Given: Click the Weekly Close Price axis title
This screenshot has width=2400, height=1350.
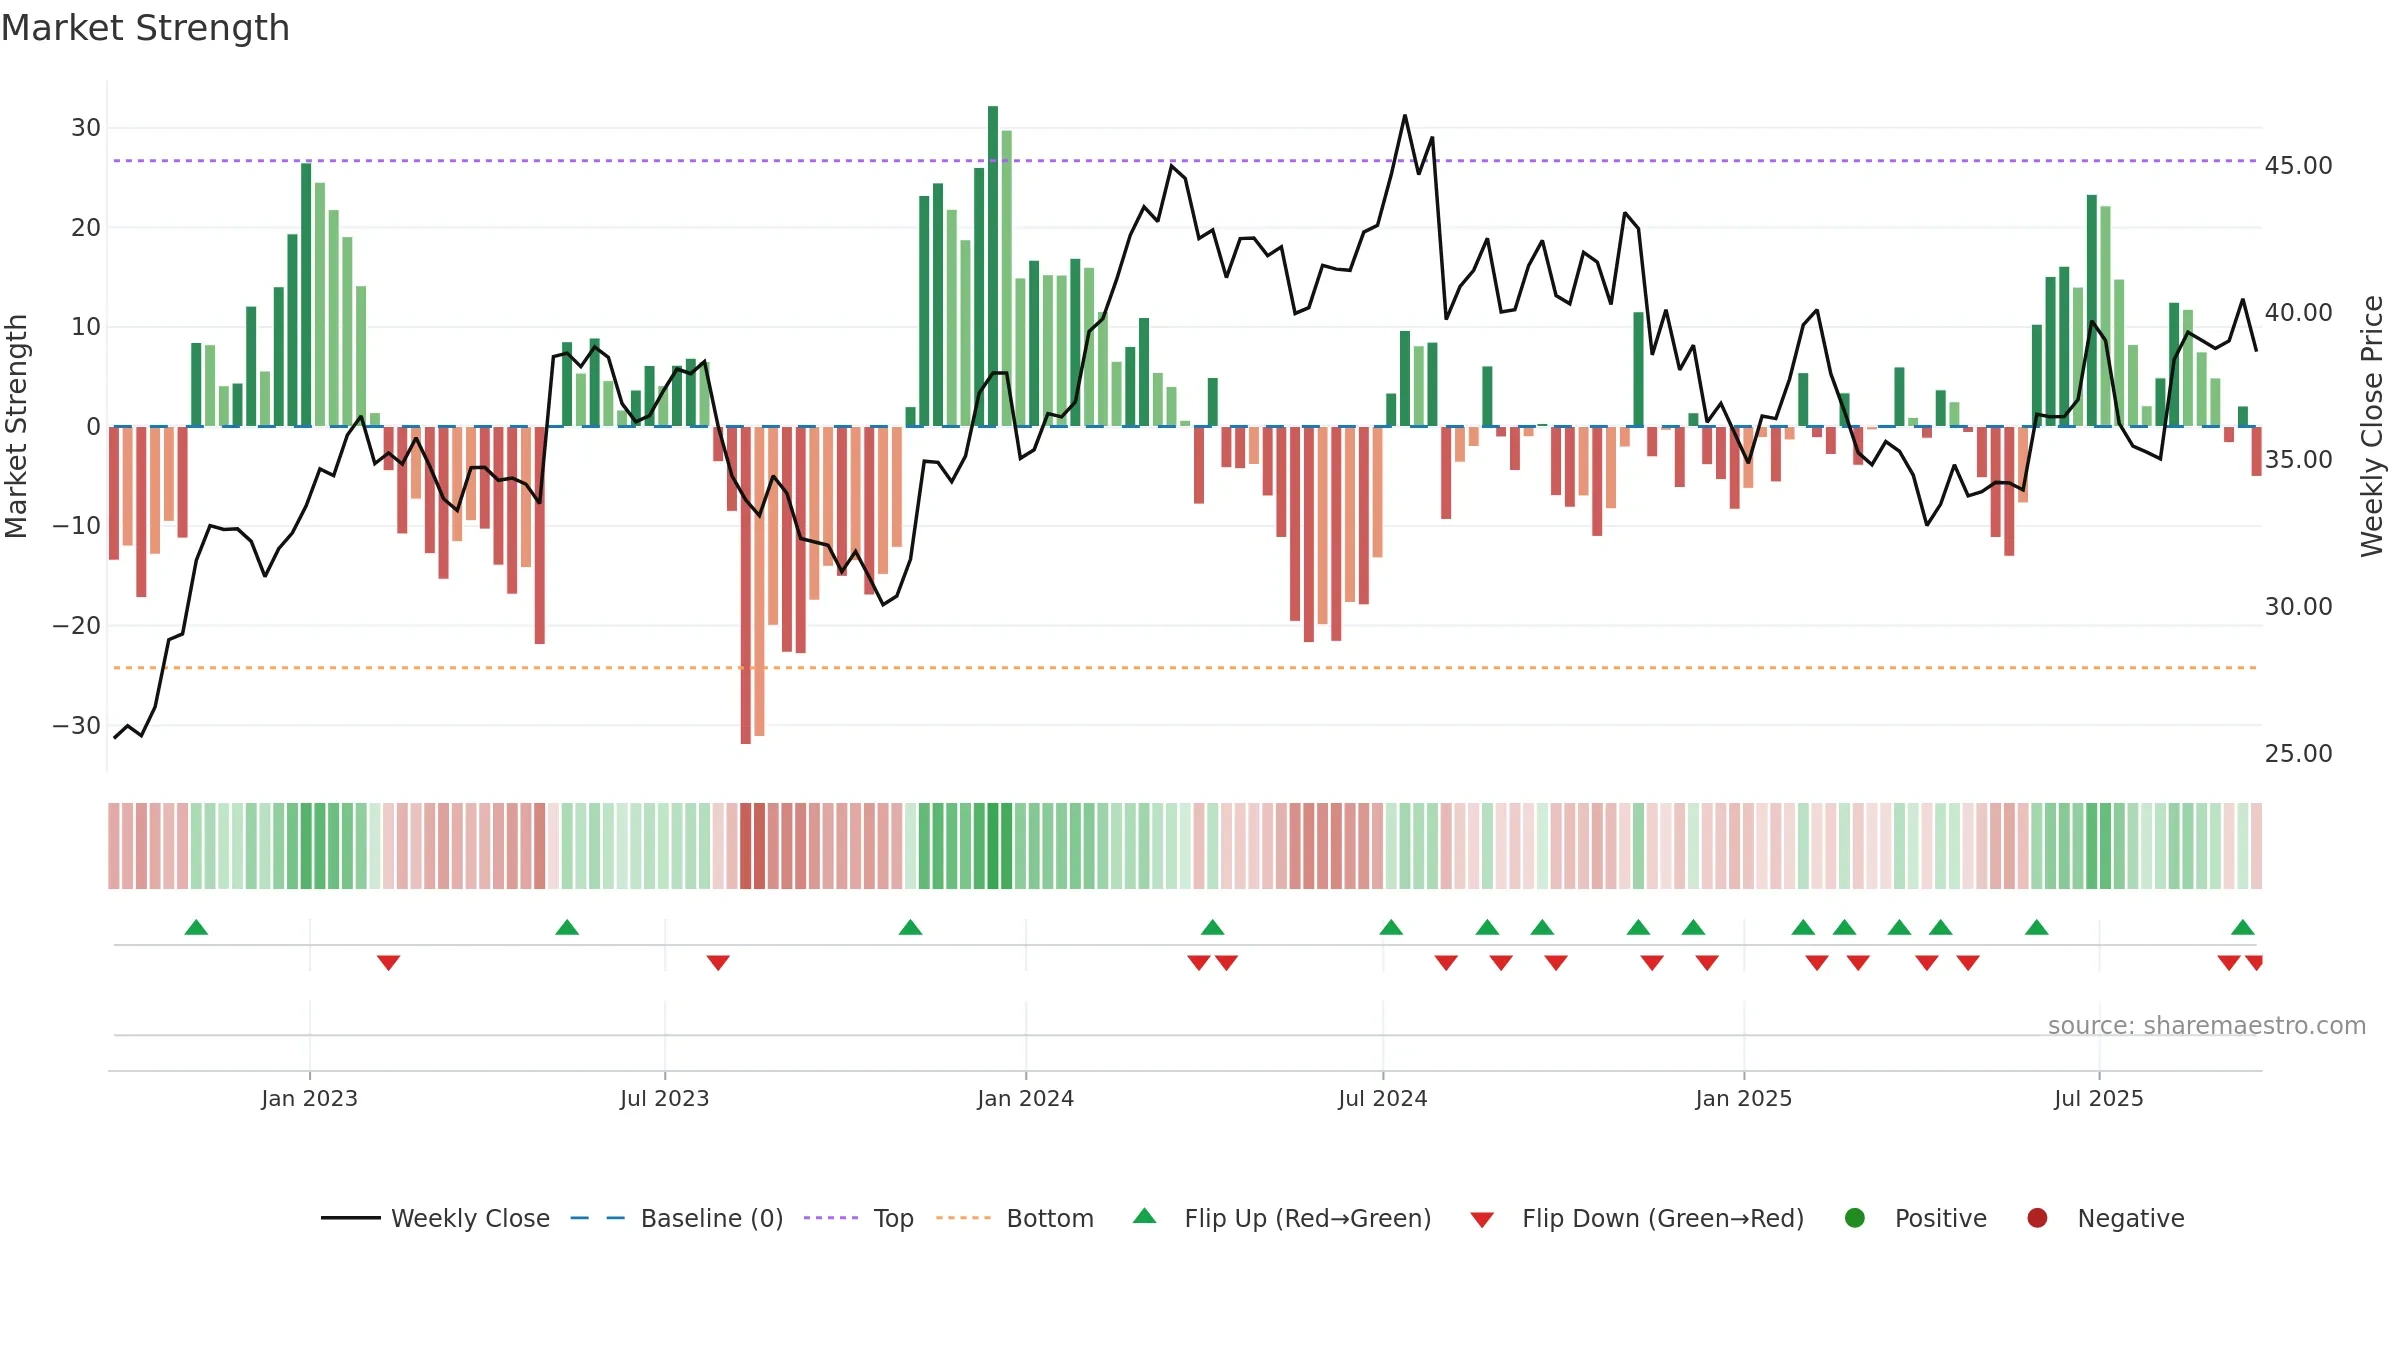Looking at the screenshot, I should (x=2372, y=426).
